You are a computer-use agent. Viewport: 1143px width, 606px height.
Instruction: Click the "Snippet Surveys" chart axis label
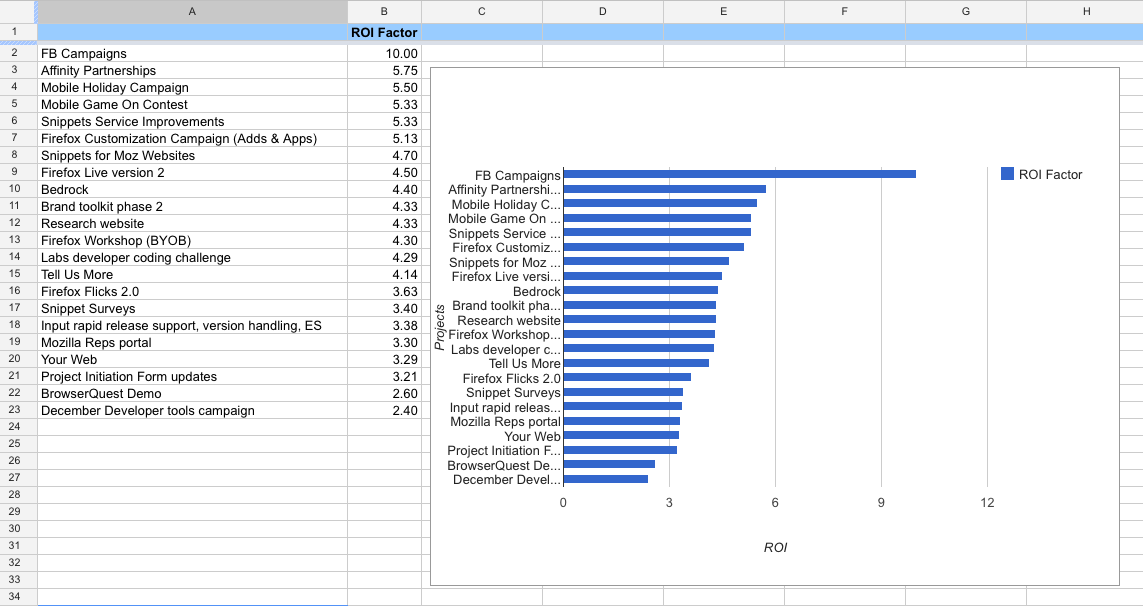coord(513,392)
